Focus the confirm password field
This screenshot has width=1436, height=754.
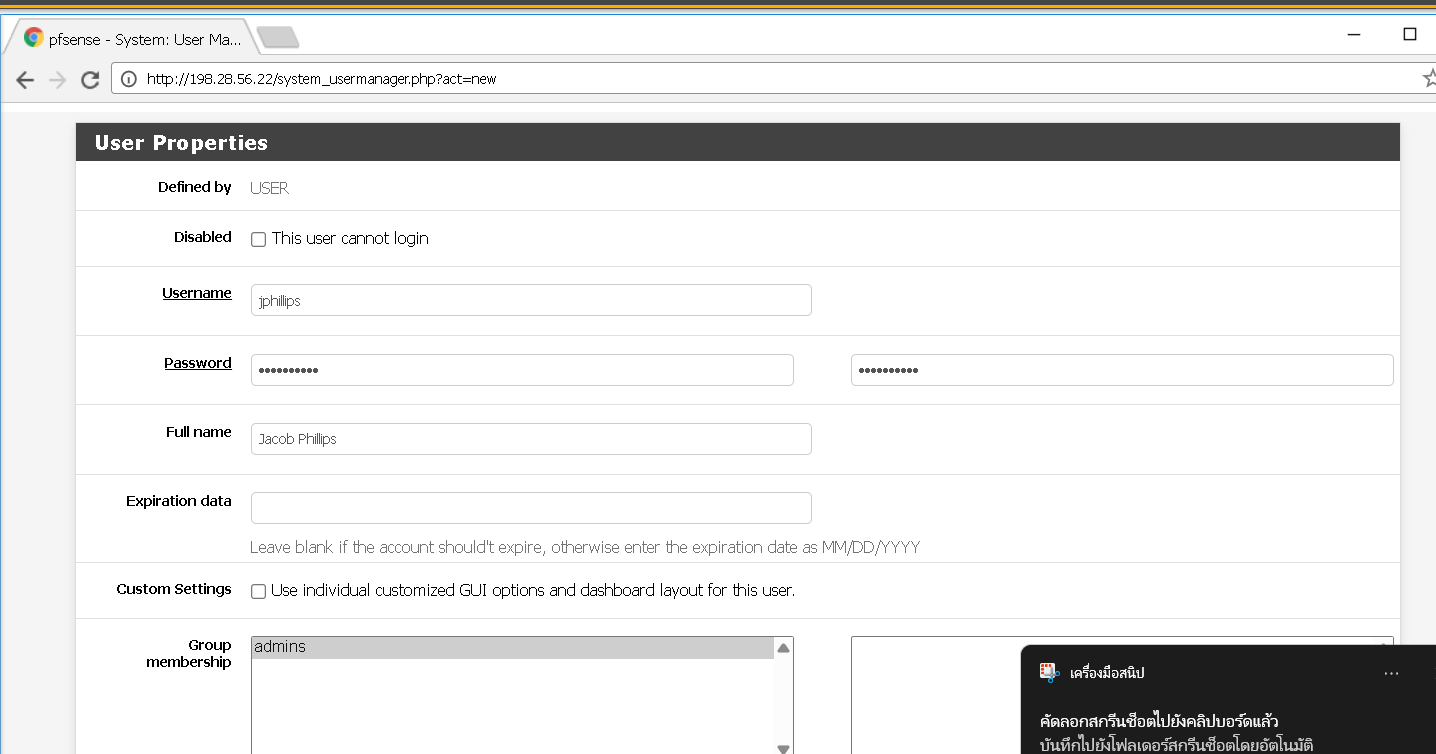[1121, 370]
